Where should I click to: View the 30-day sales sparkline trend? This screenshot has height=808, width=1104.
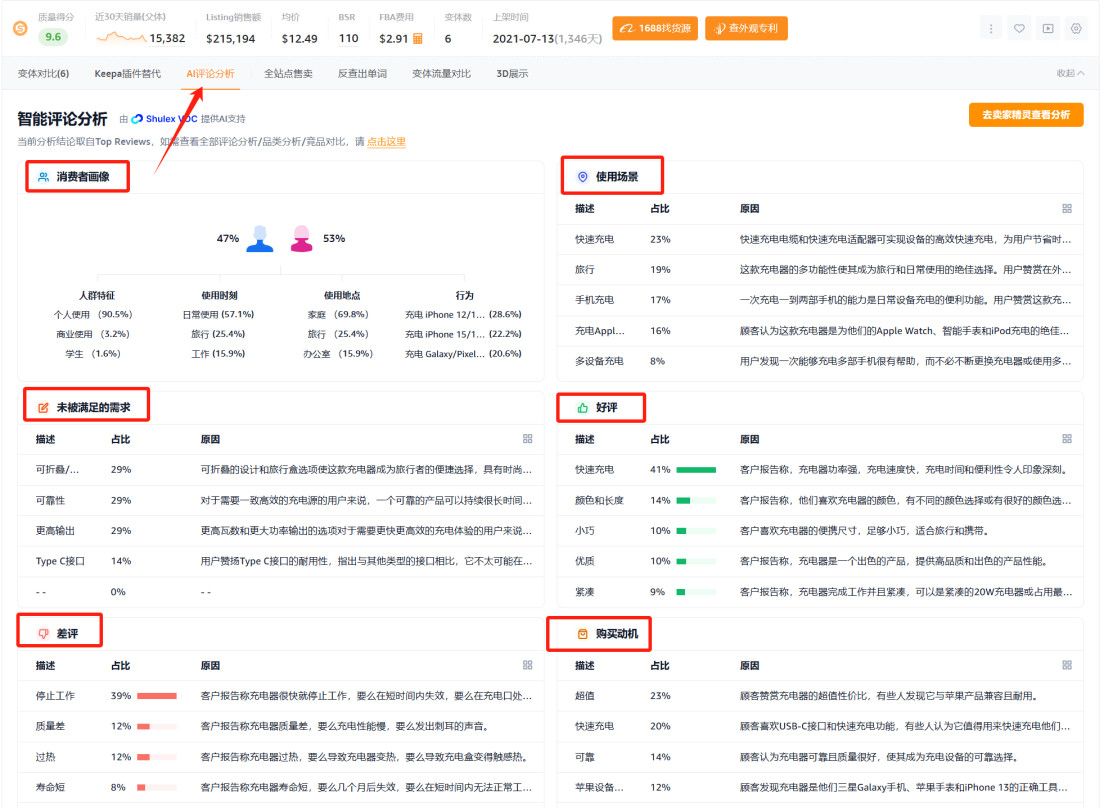coord(121,37)
